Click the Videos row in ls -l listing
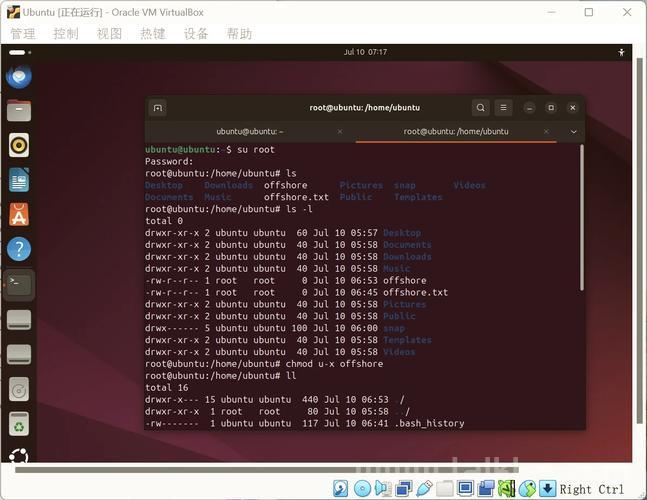The image size is (647, 500). point(280,352)
